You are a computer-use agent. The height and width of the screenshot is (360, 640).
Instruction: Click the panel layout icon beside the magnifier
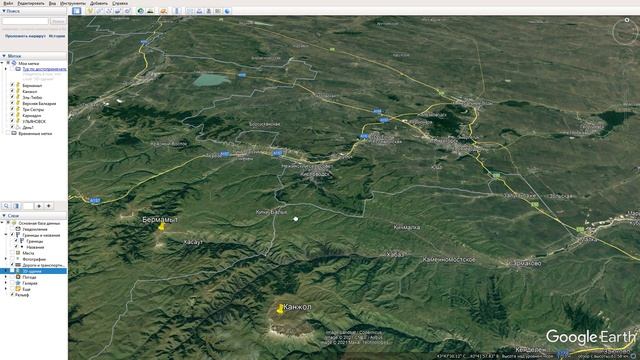17,206
